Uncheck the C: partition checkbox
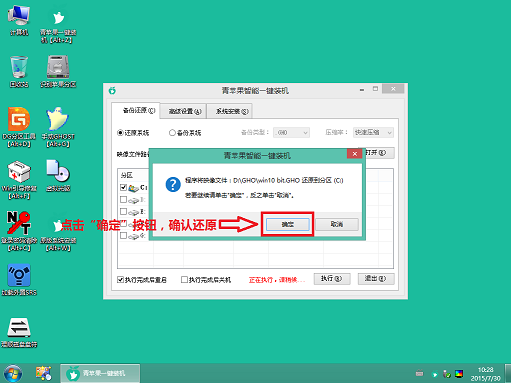The height and width of the screenshot is (383, 511). click(123, 187)
